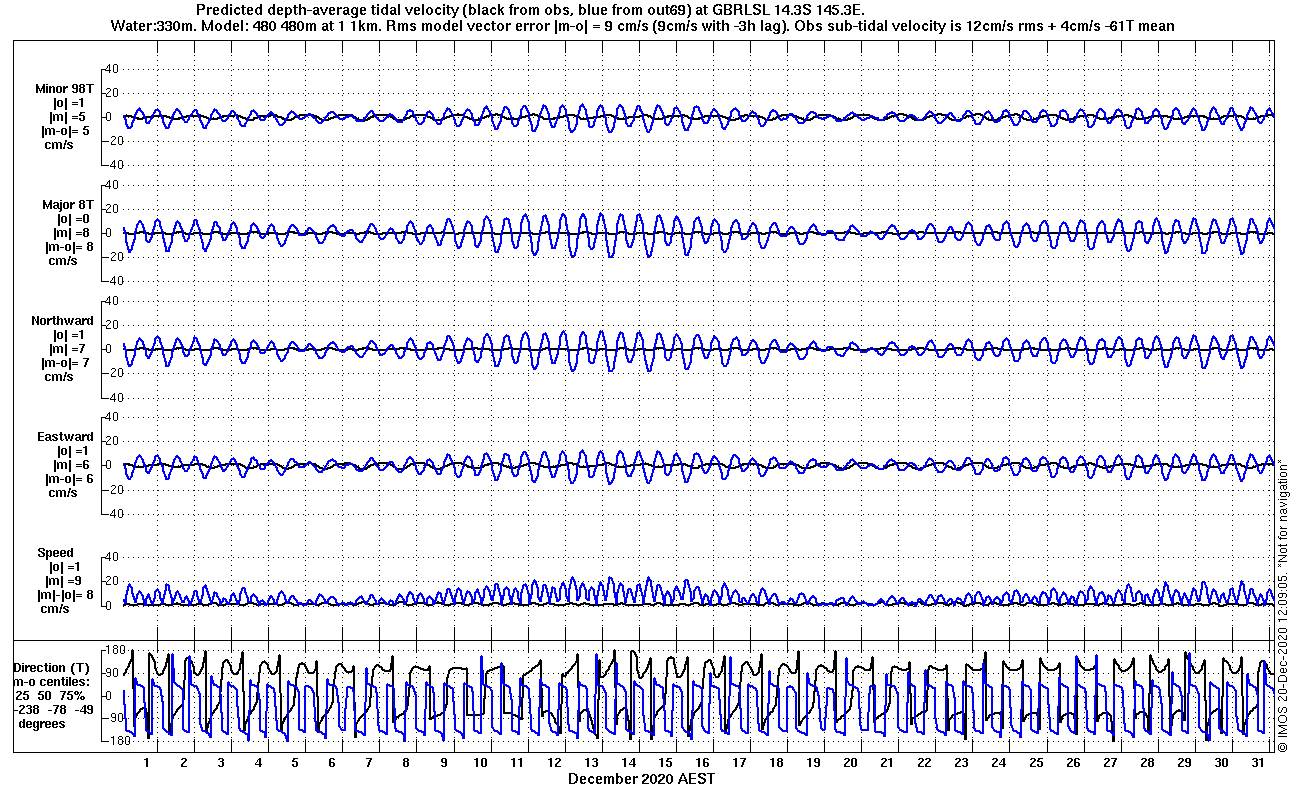Click day '20' tick label on the date axis
Image resolution: width=1300 pixels, height=800 pixels.
(x=850, y=763)
